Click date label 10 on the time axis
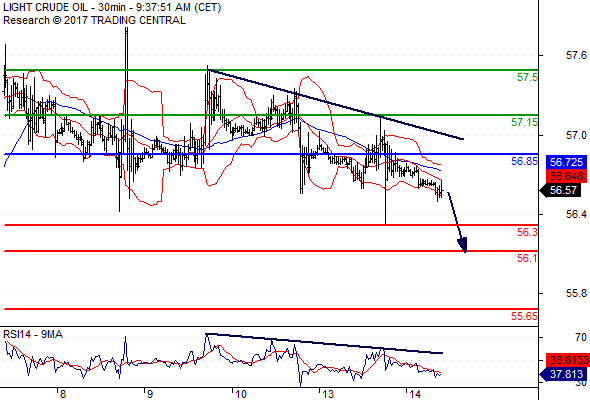The image size is (590, 400). pos(240,394)
